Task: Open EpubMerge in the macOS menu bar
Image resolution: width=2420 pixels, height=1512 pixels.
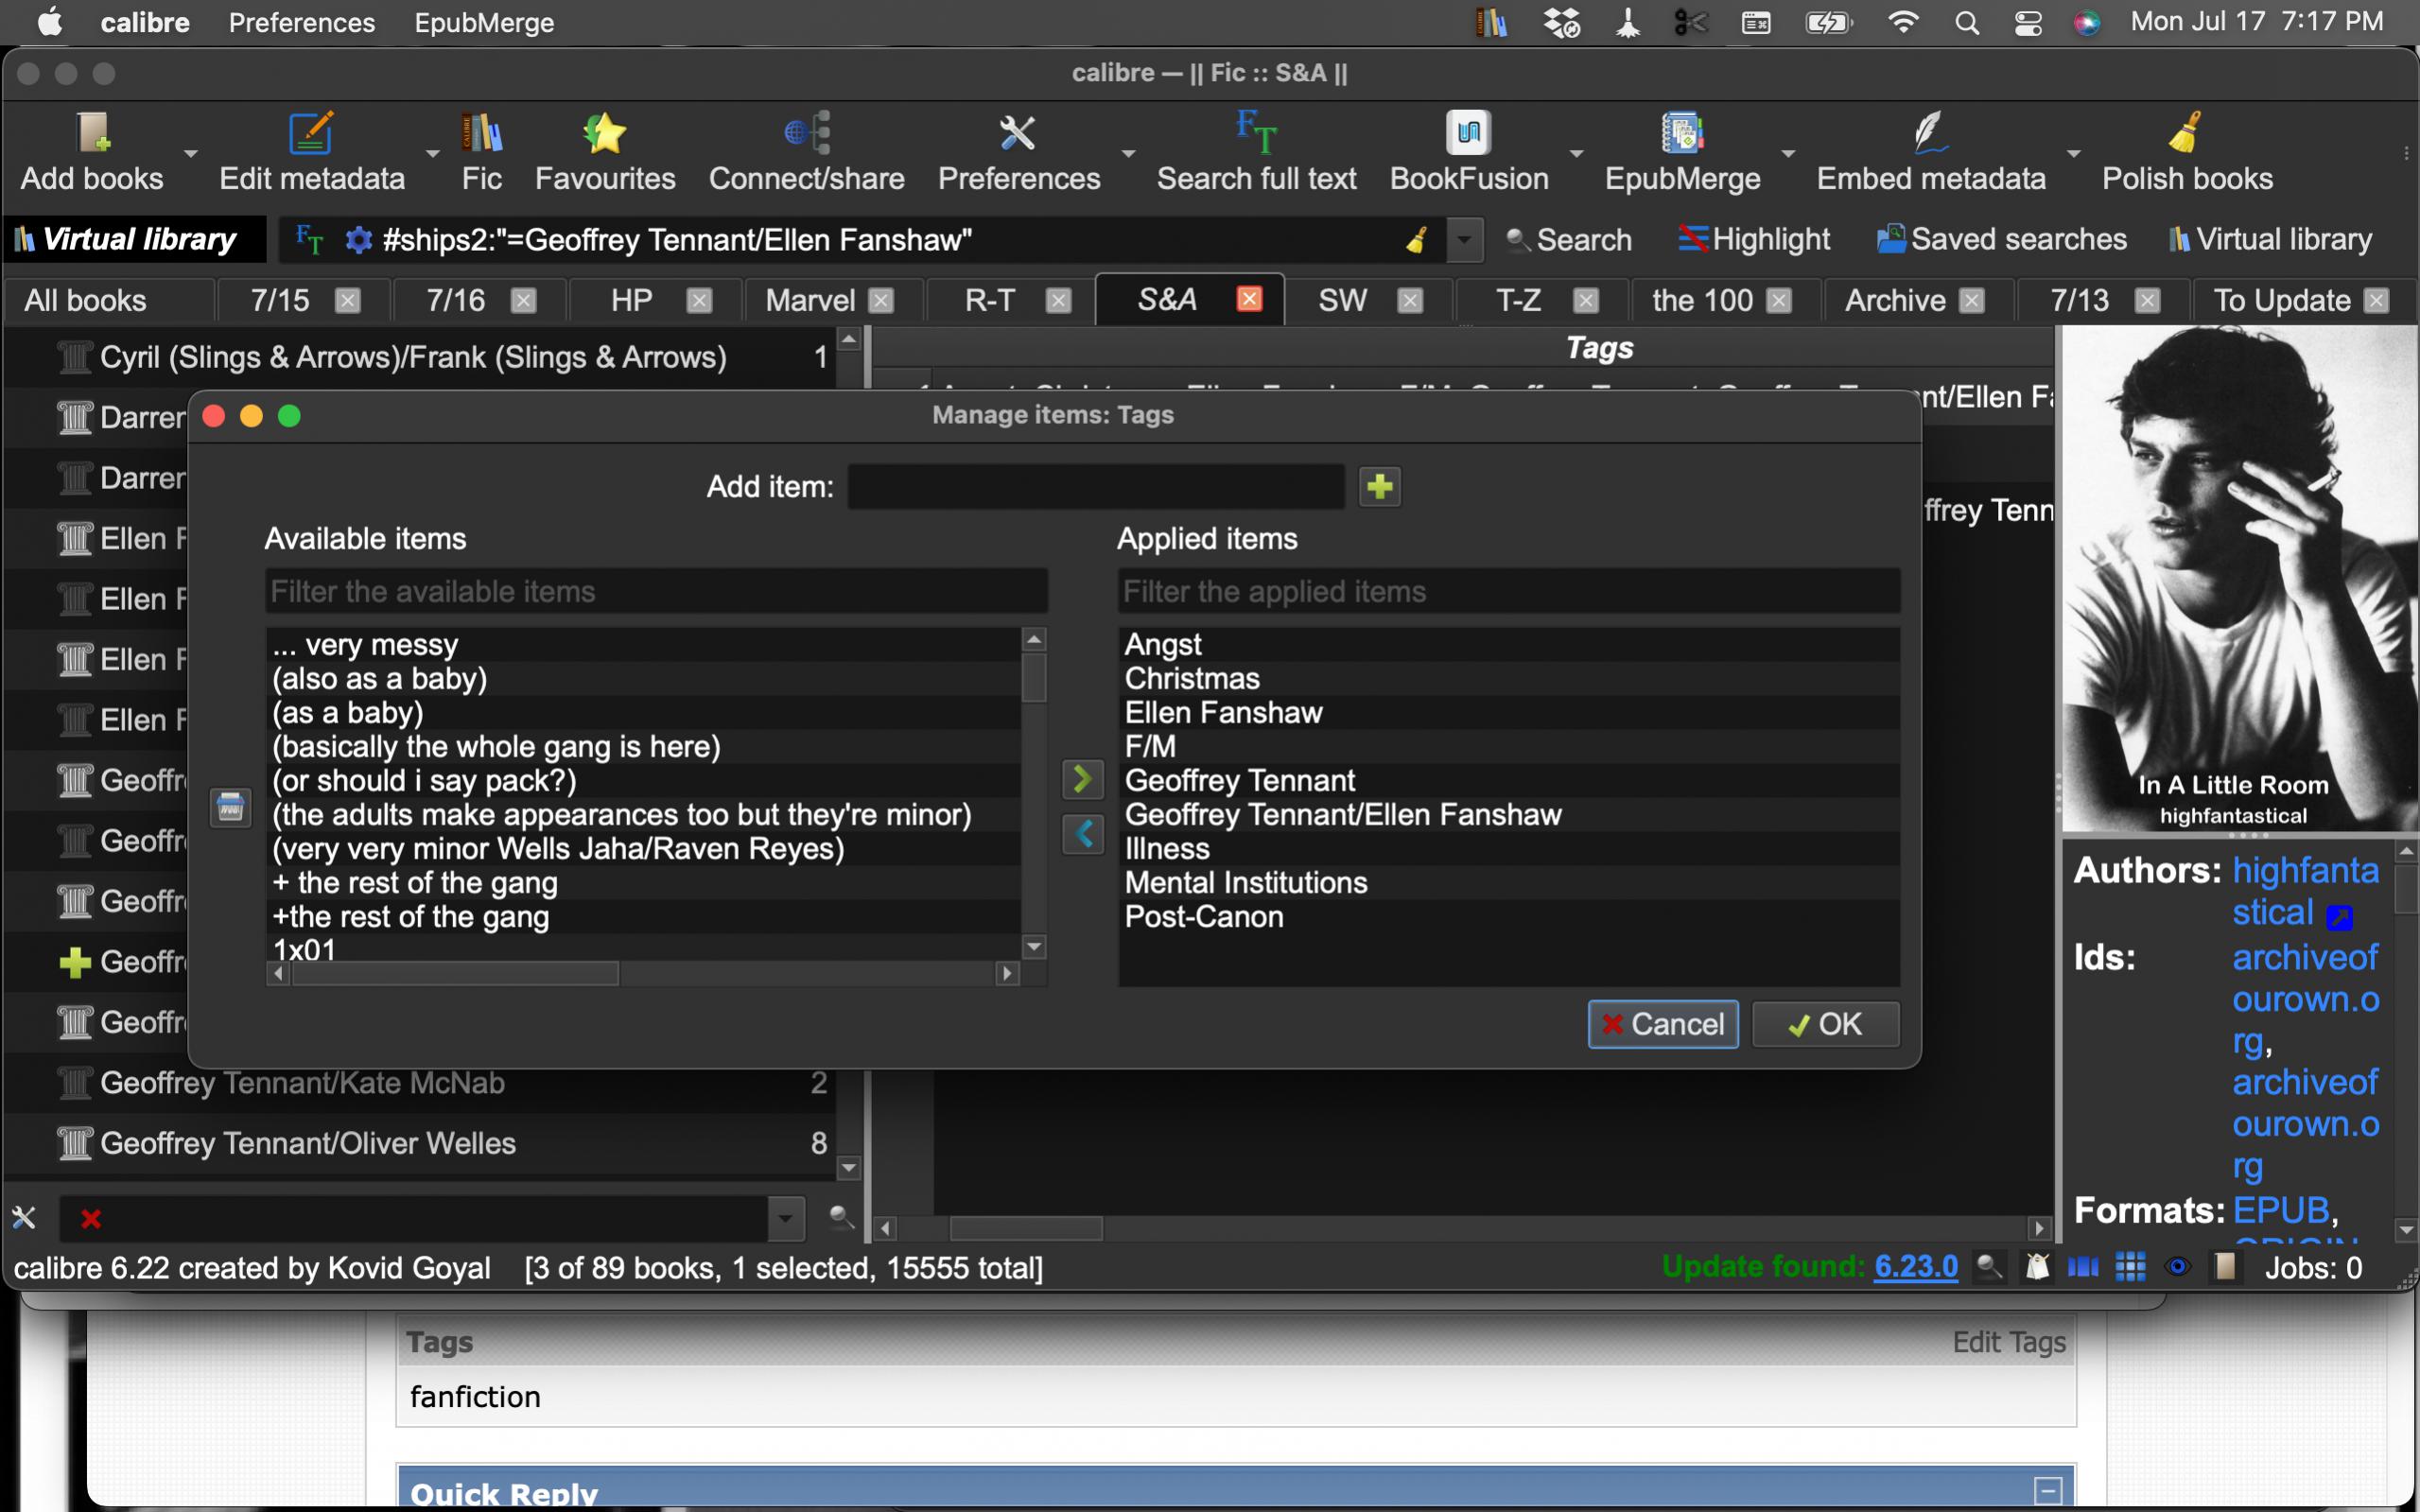Action: pos(484,22)
